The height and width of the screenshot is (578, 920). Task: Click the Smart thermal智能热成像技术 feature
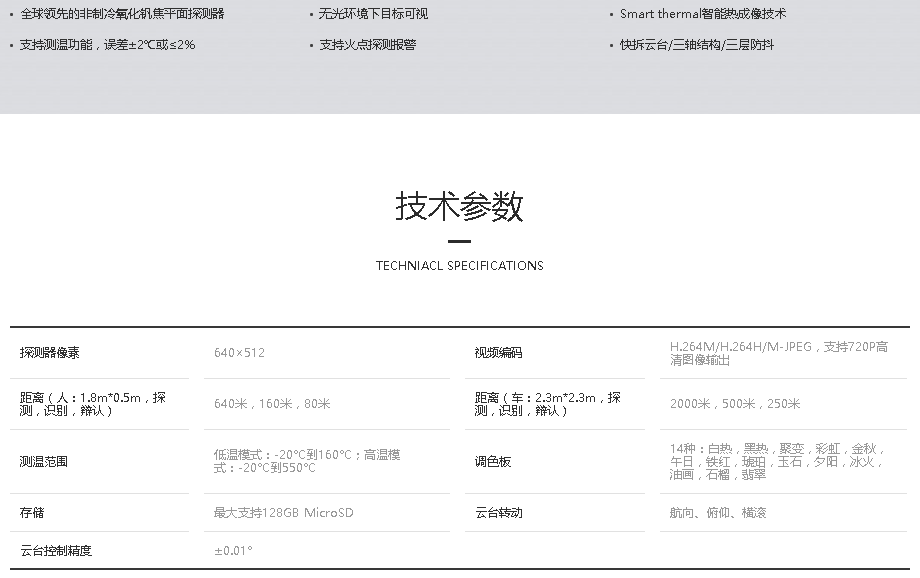click(x=703, y=14)
